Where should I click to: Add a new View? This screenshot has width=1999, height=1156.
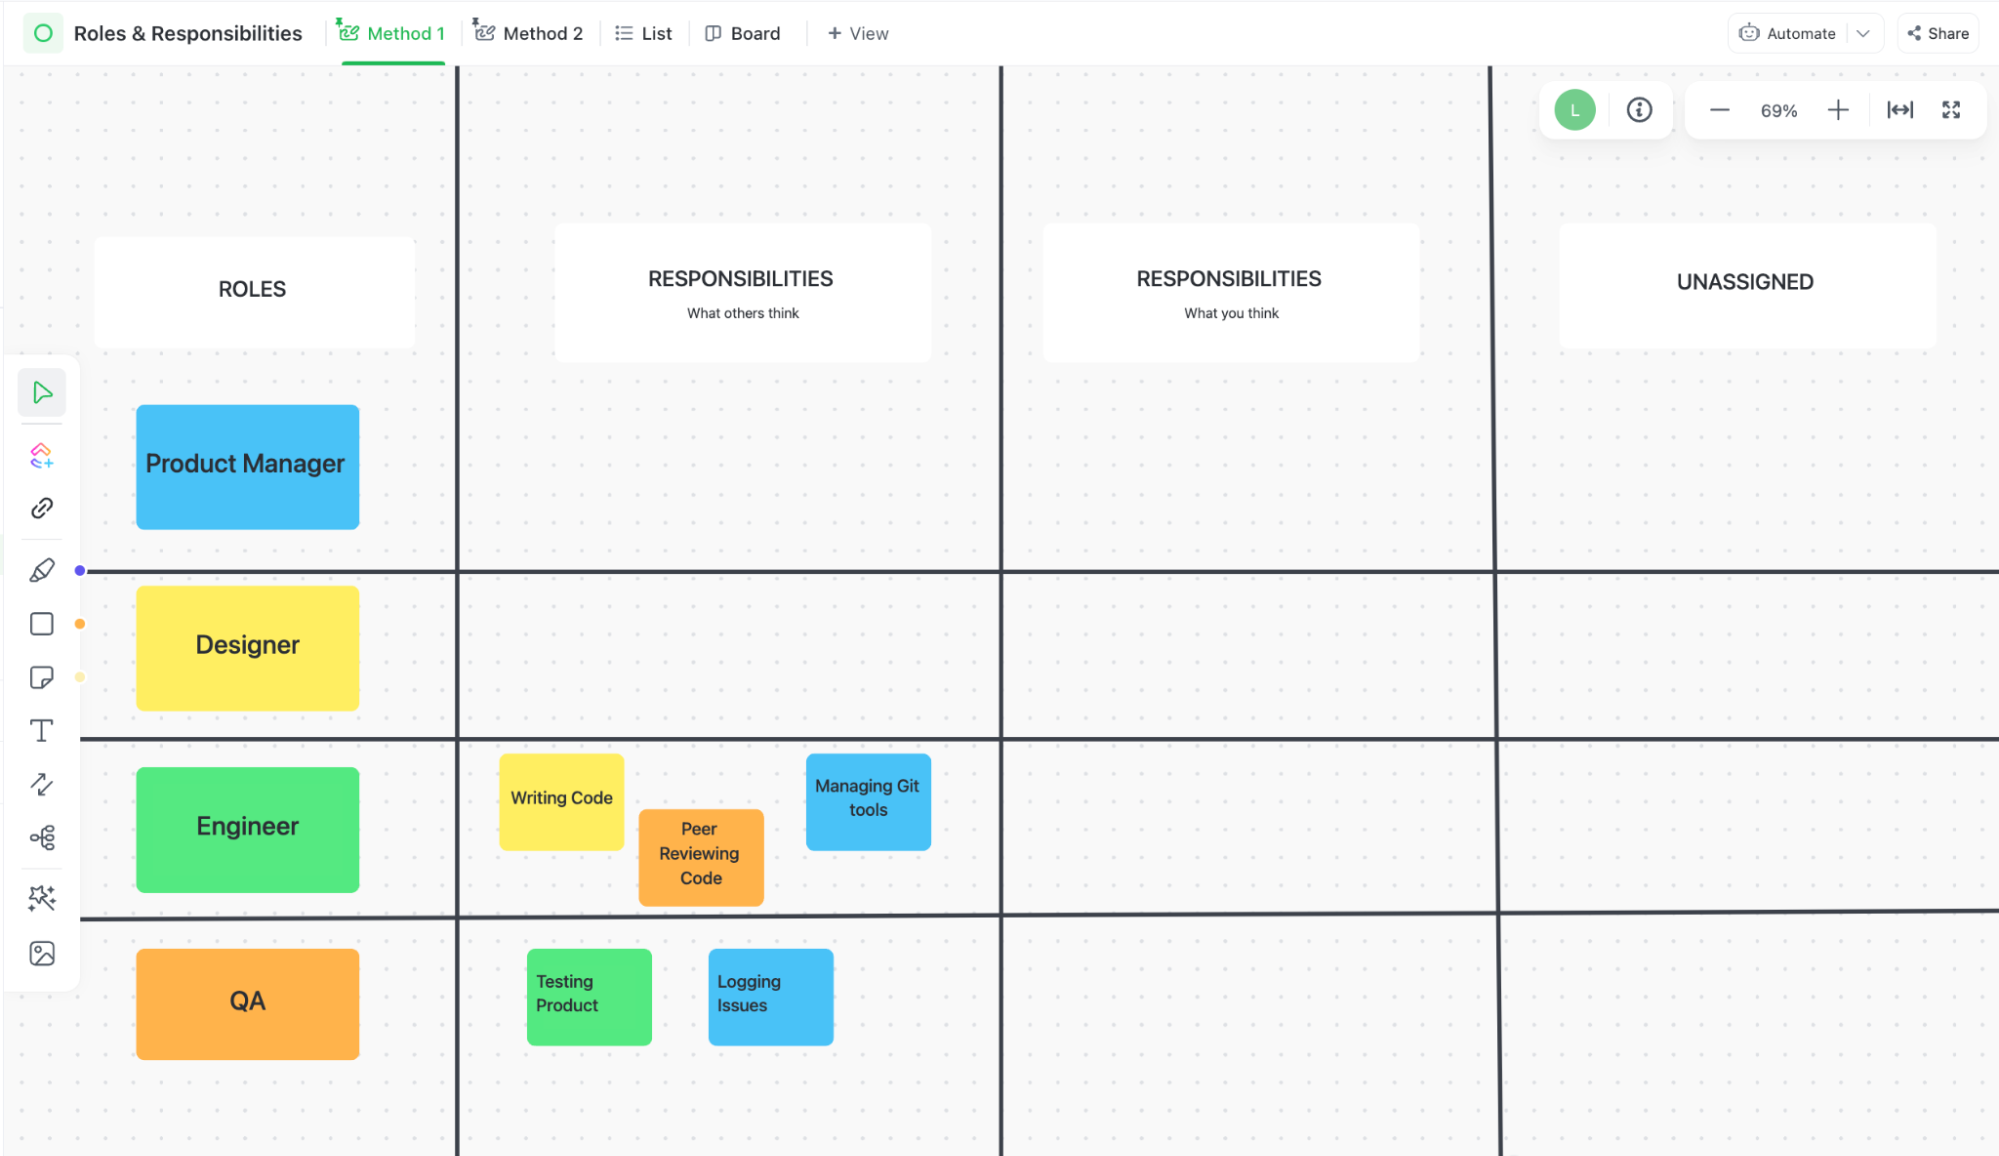click(858, 33)
